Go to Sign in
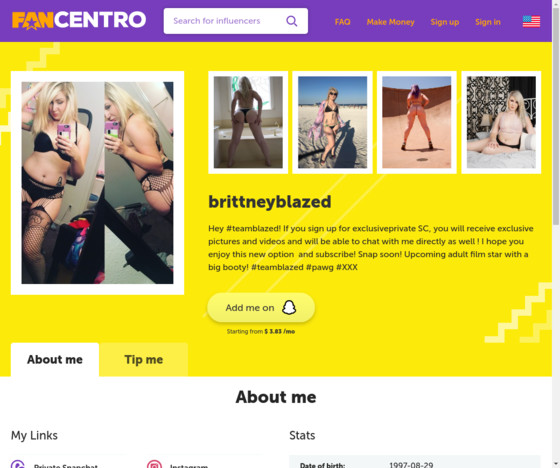The width and height of the screenshot is (560, 468). 488,22
